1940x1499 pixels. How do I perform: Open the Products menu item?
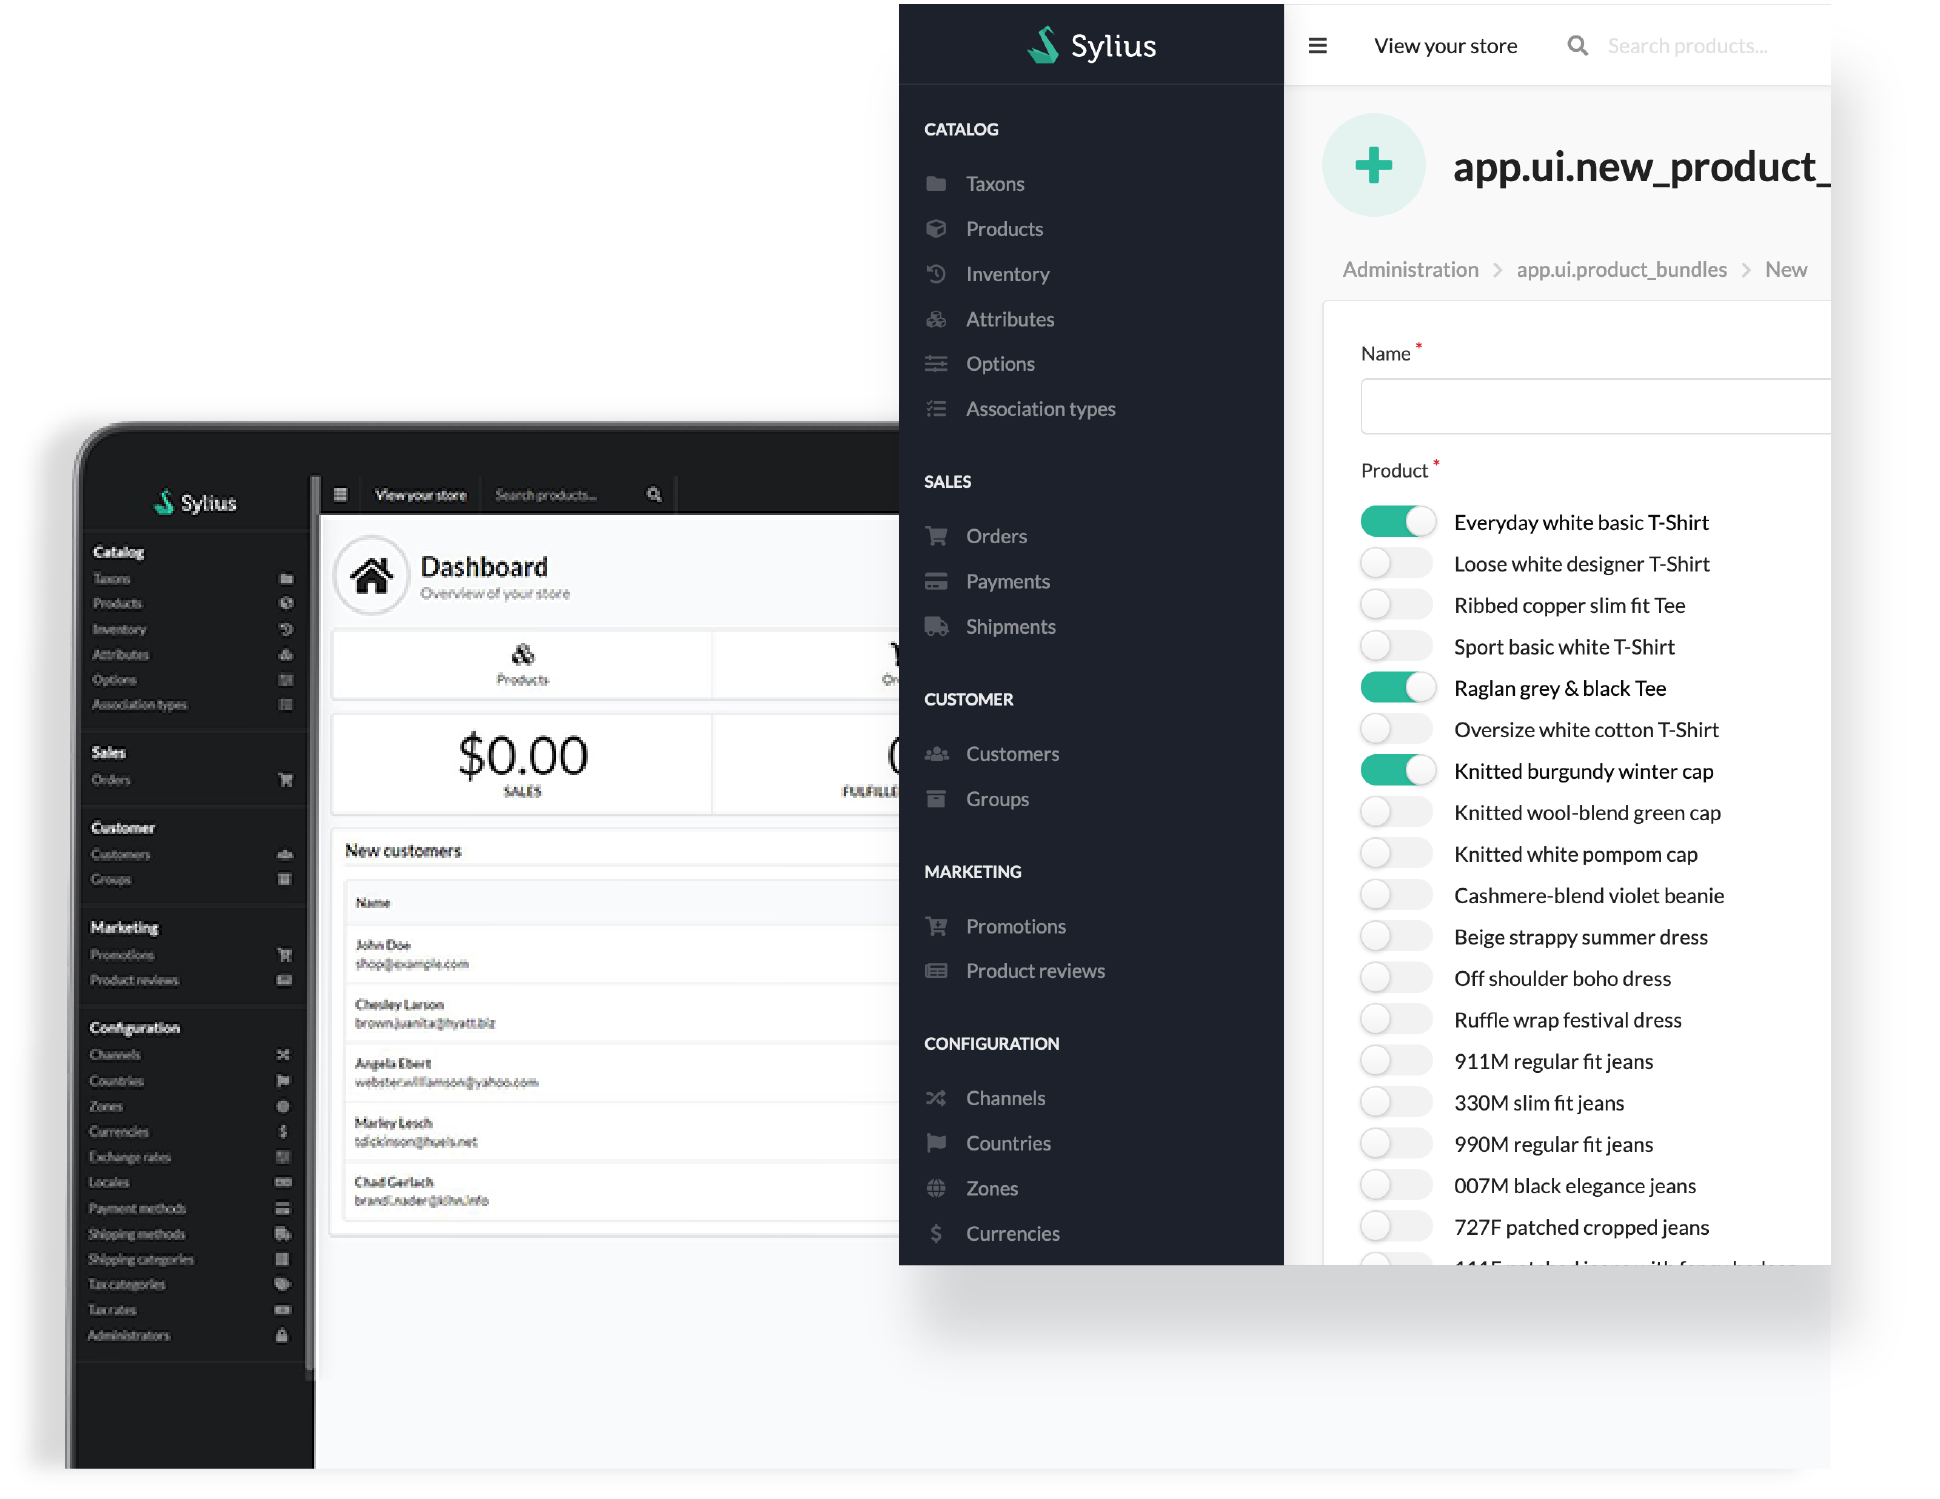(1004, 229)
